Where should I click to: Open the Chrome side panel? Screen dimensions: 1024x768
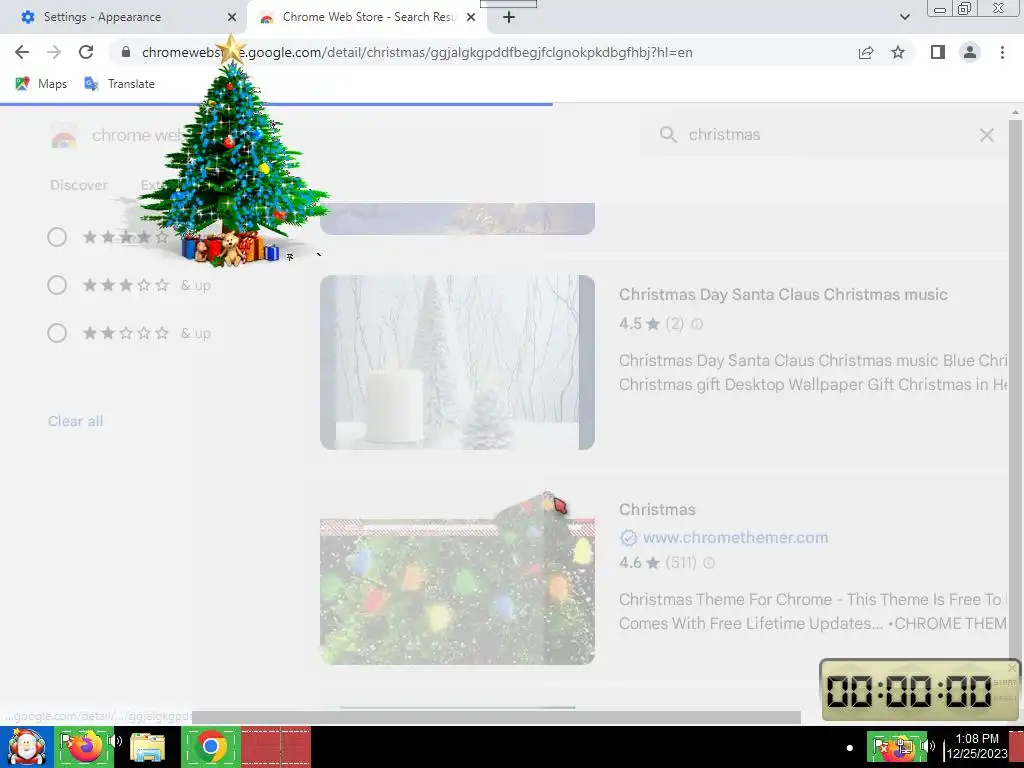938,52
